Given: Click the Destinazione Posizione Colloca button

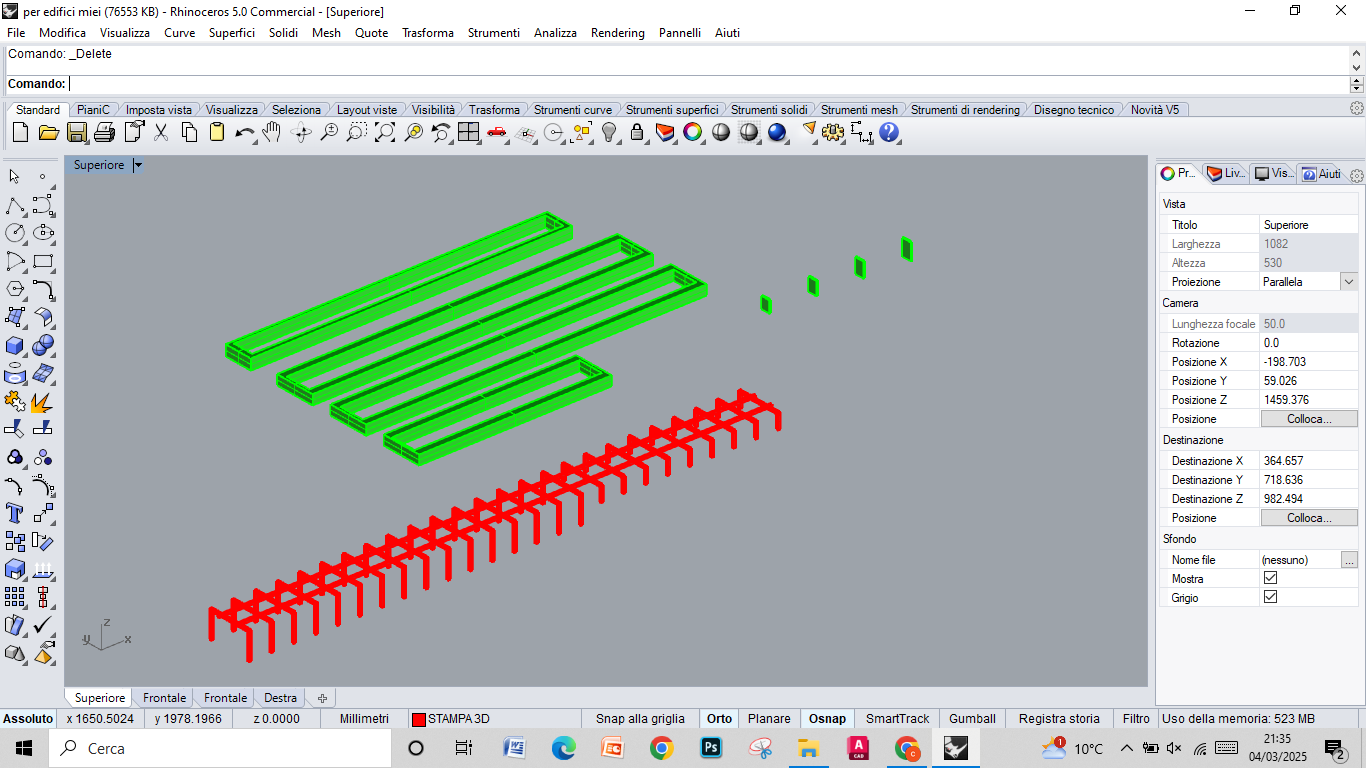Looking at the screenshot, I should click(1309, 518).
